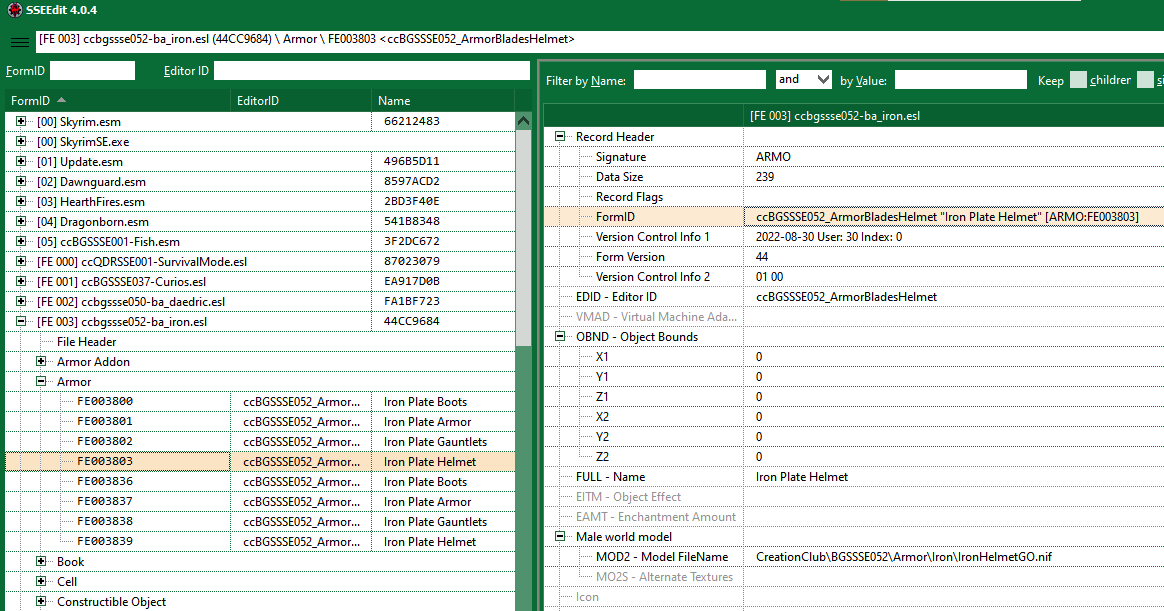Select the VMAD - Virtual Machine Adapter row
Screen dimensions: 1164x611
click(x=854, y=317)
